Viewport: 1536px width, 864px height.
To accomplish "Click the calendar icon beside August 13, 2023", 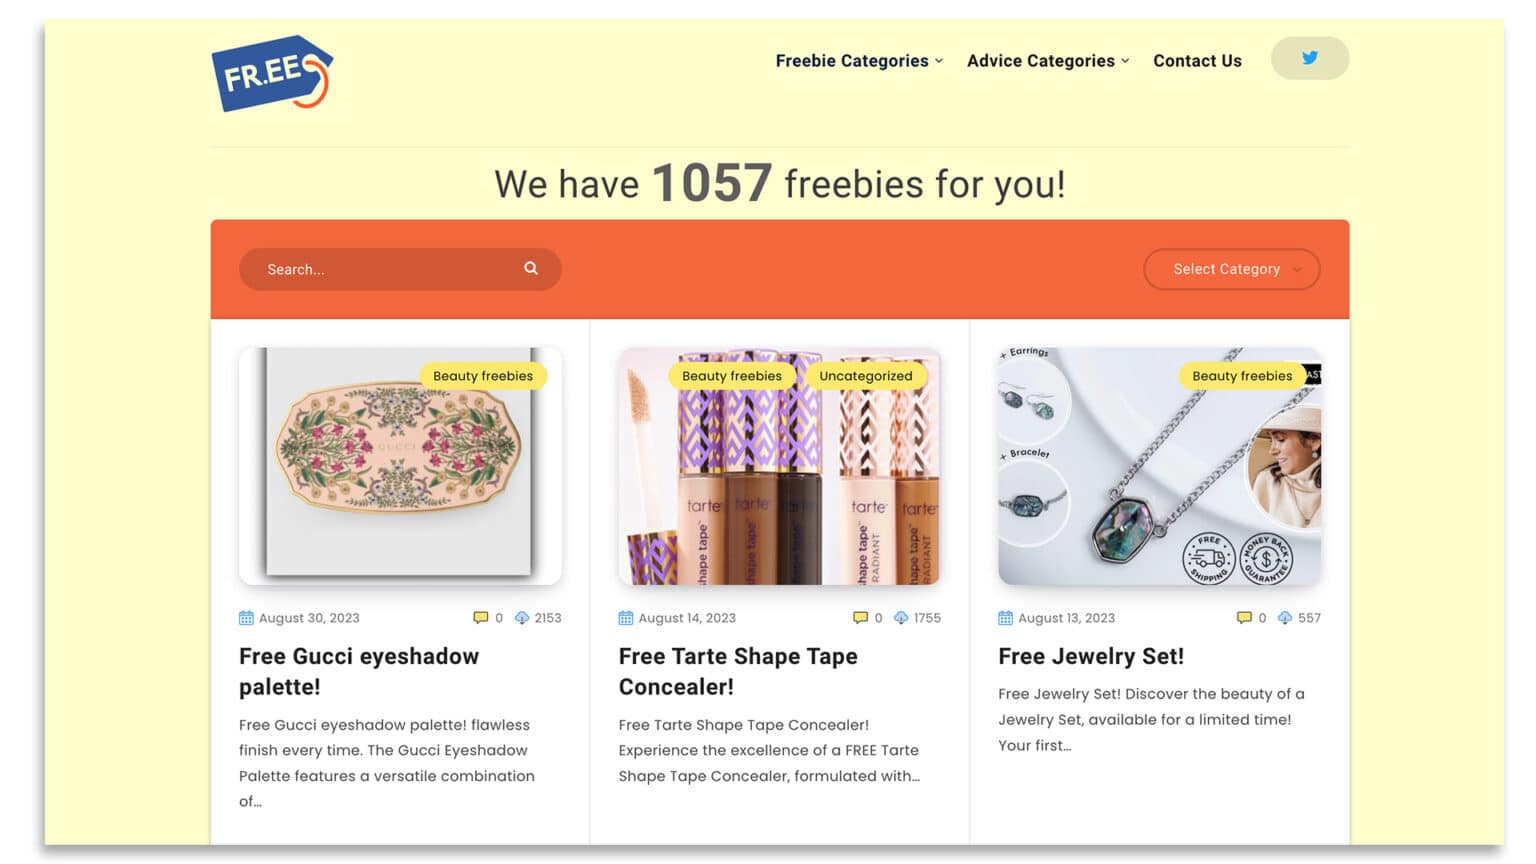I will (1004, 618).
